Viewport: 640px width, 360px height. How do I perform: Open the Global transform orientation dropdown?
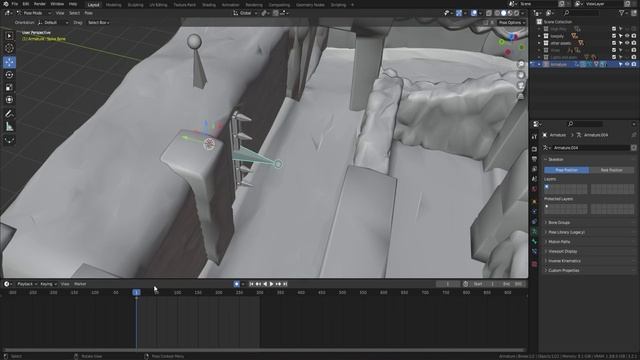tap(245, 13)
